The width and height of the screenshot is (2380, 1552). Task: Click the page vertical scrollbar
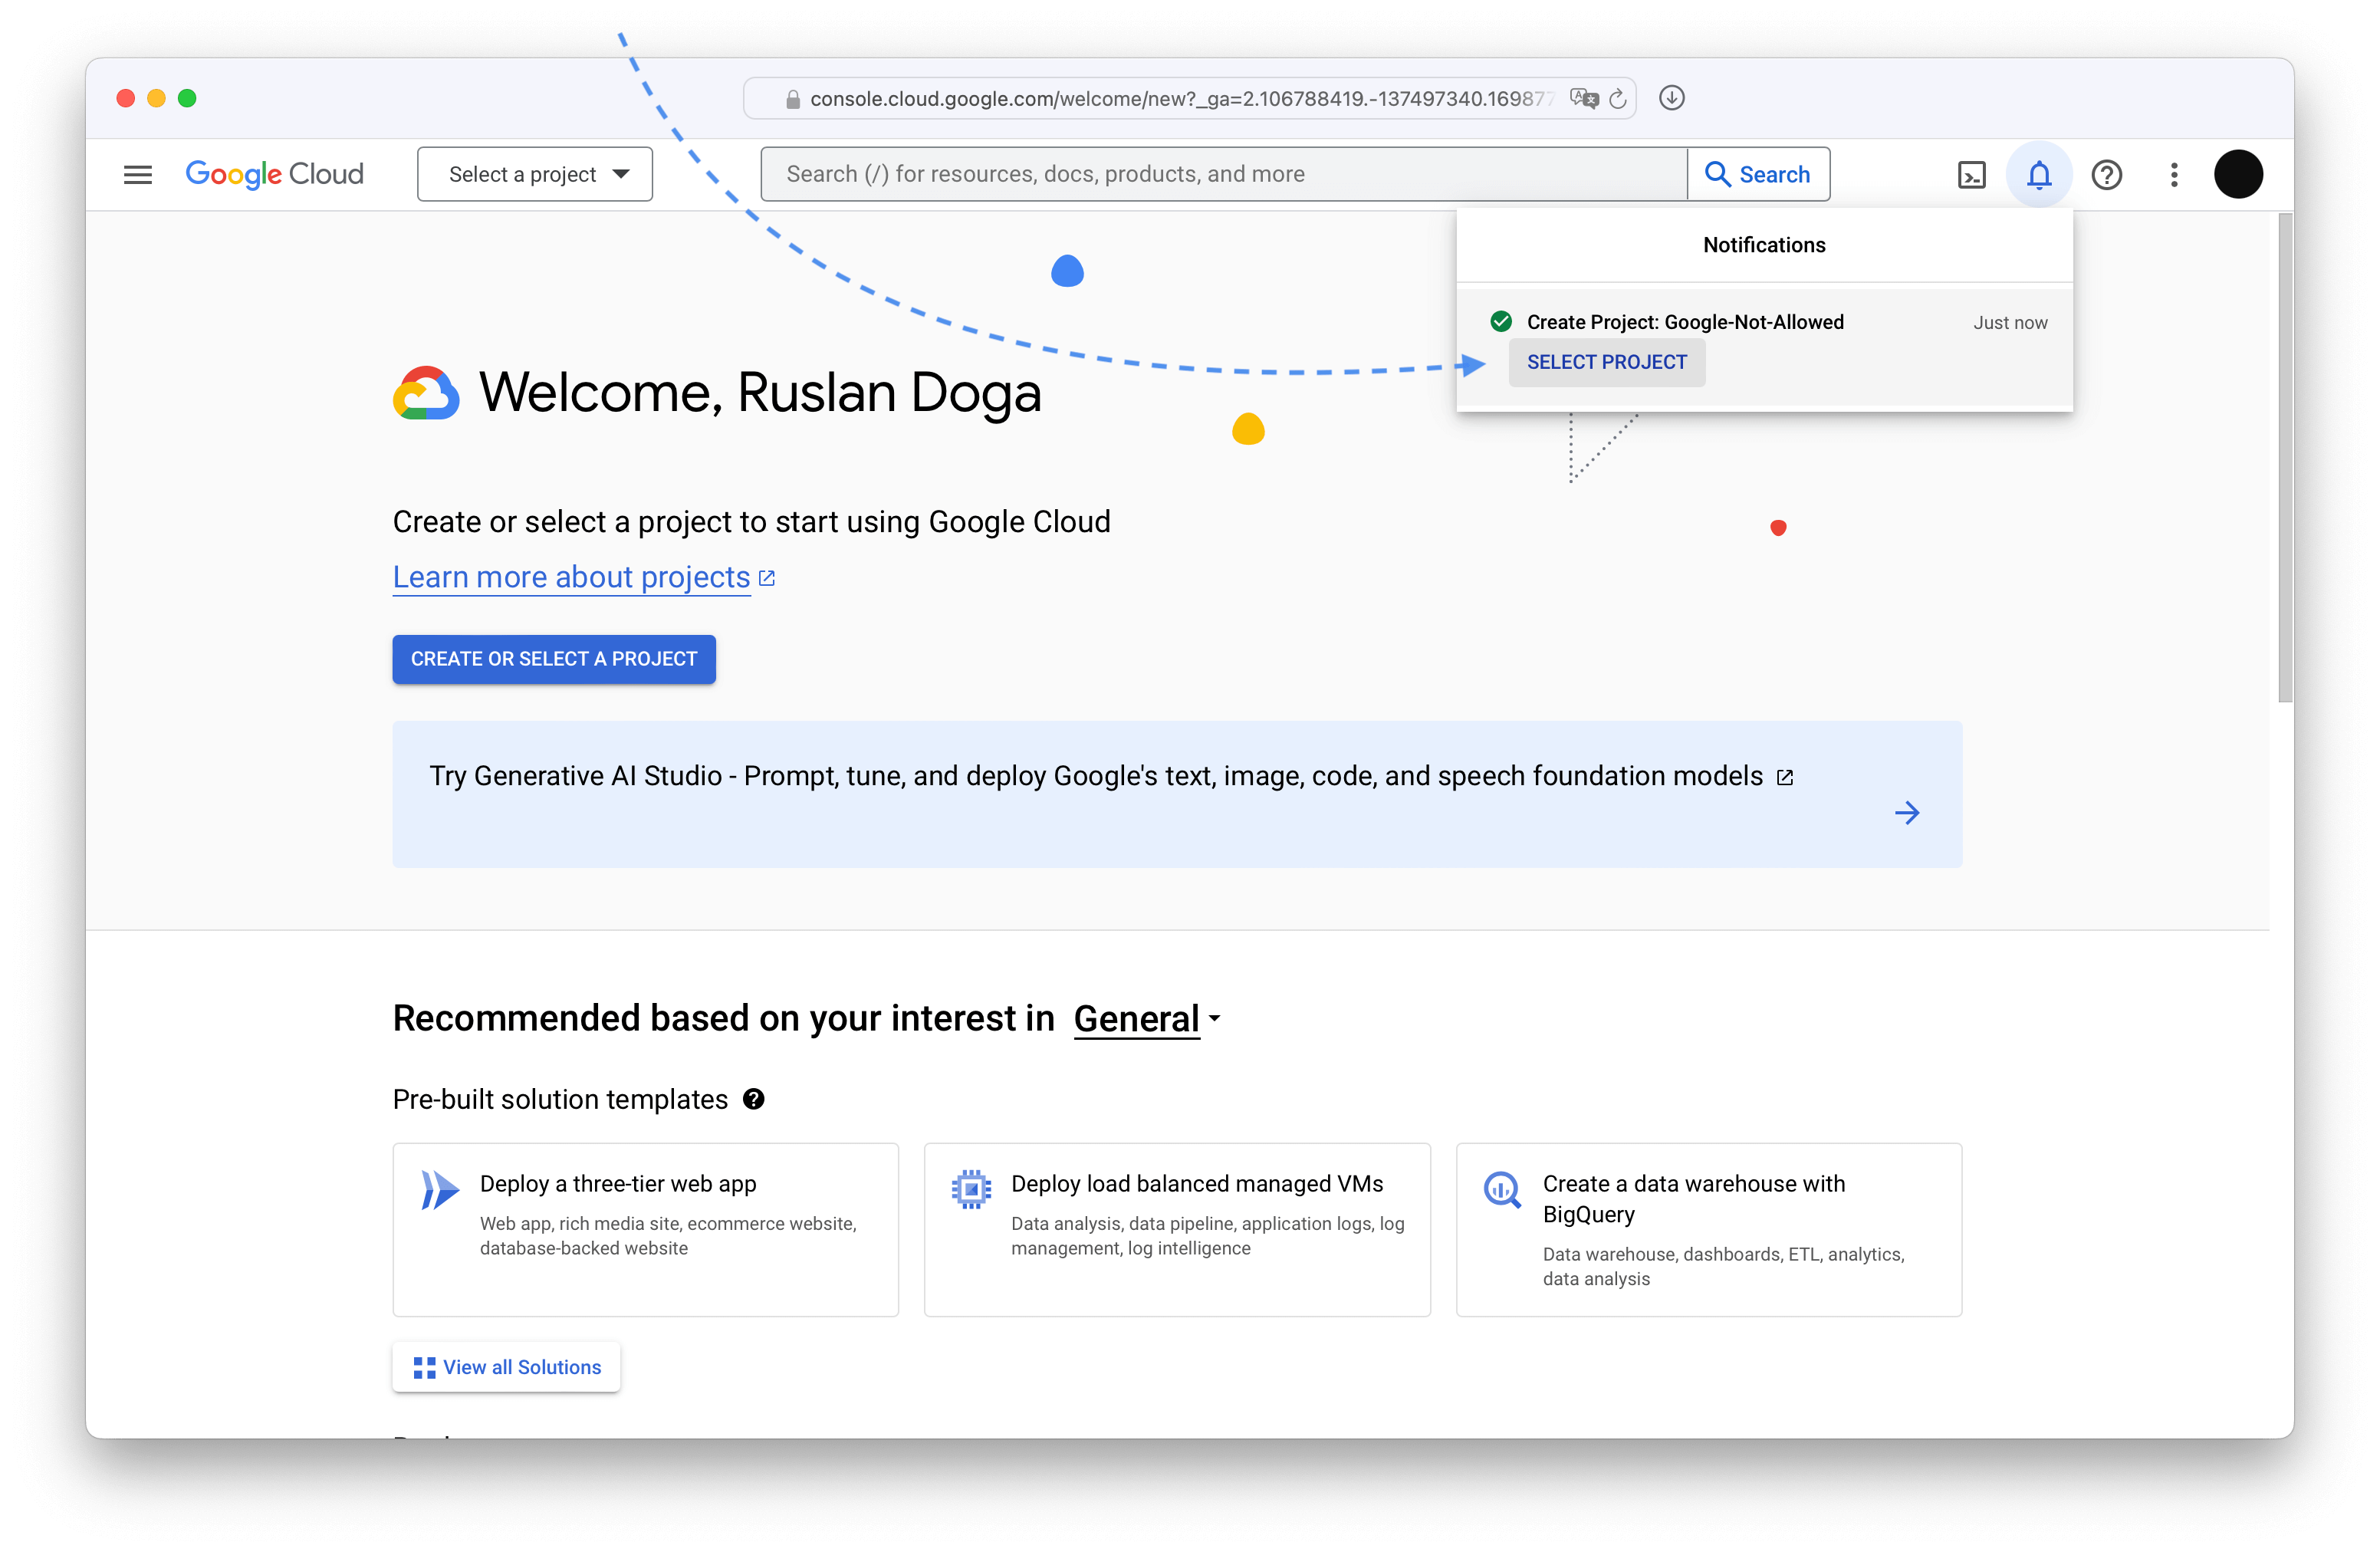click(x=2285, y=458)
